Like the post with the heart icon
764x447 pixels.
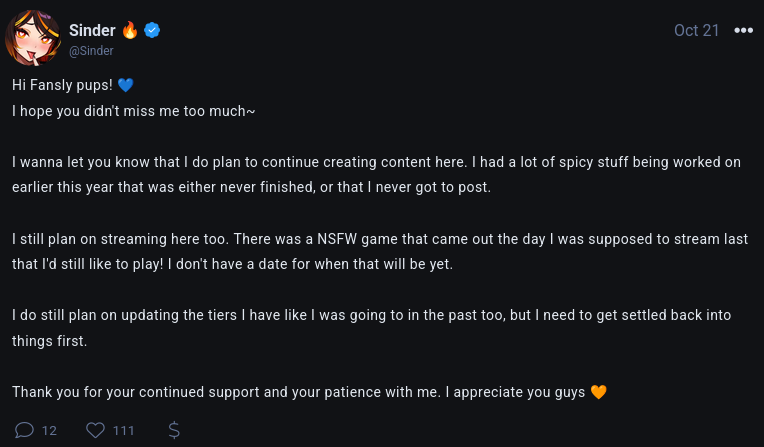point(96,430)
